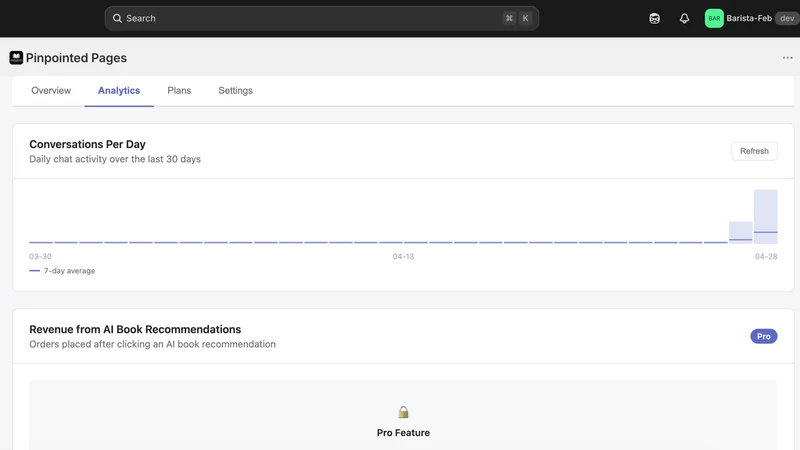Open the Barista-Feb store menu
This screenshot has width=800, height=450.
pos(748,18)
